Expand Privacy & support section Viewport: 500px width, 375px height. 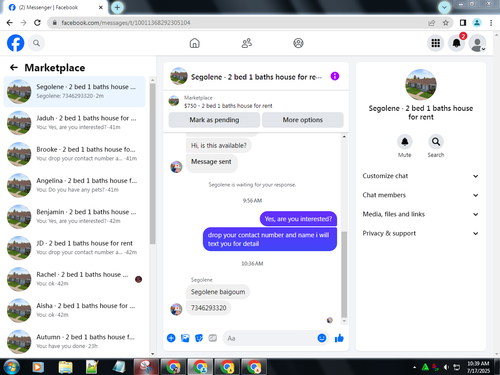pyautogui.click(x=420, y=233)
